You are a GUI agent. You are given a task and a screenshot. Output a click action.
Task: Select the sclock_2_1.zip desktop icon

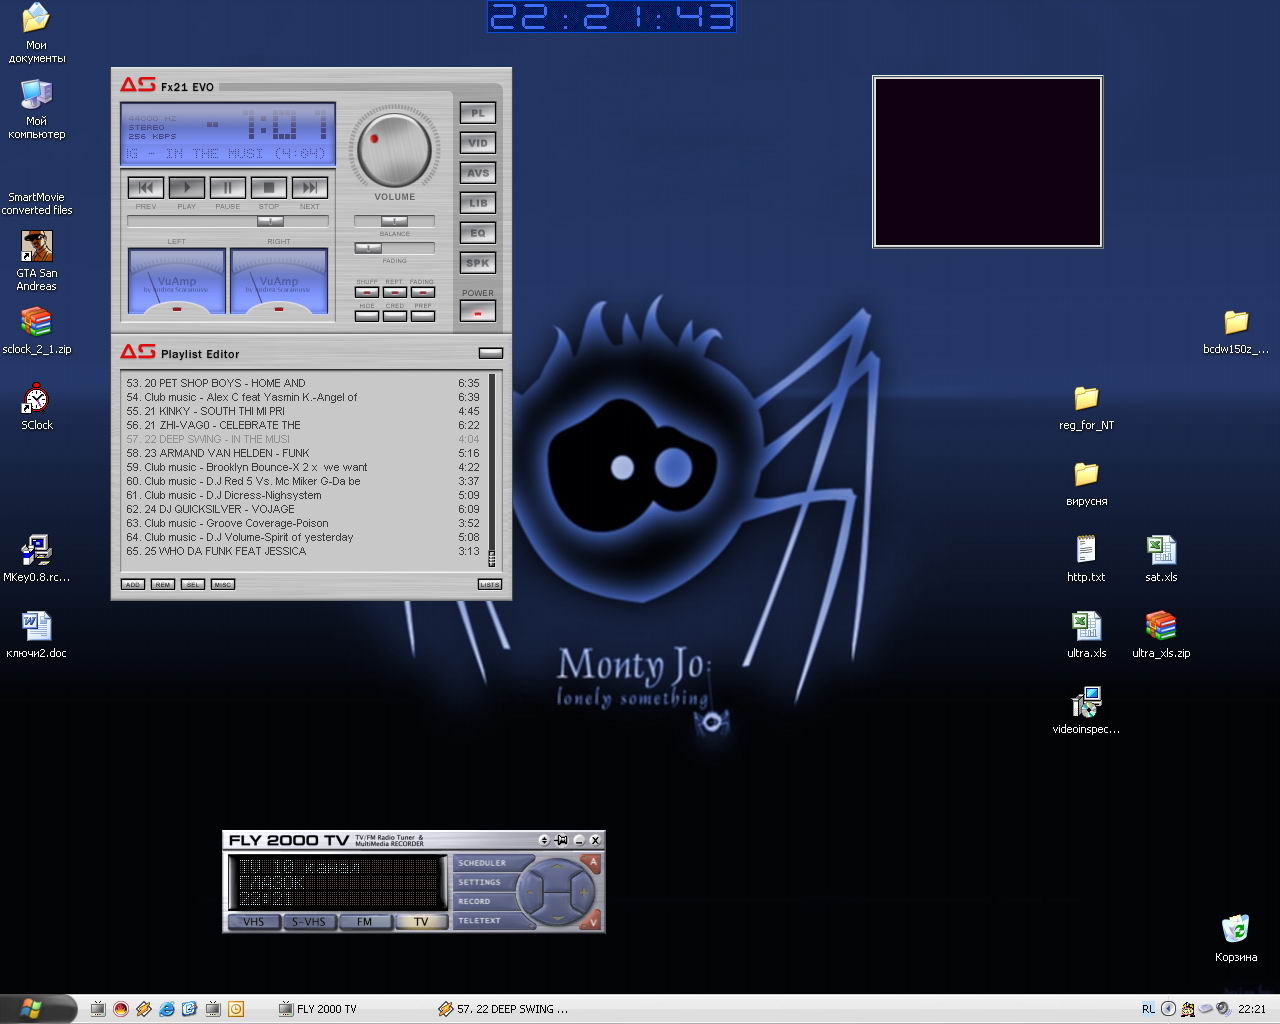click(x=37, y=331)
